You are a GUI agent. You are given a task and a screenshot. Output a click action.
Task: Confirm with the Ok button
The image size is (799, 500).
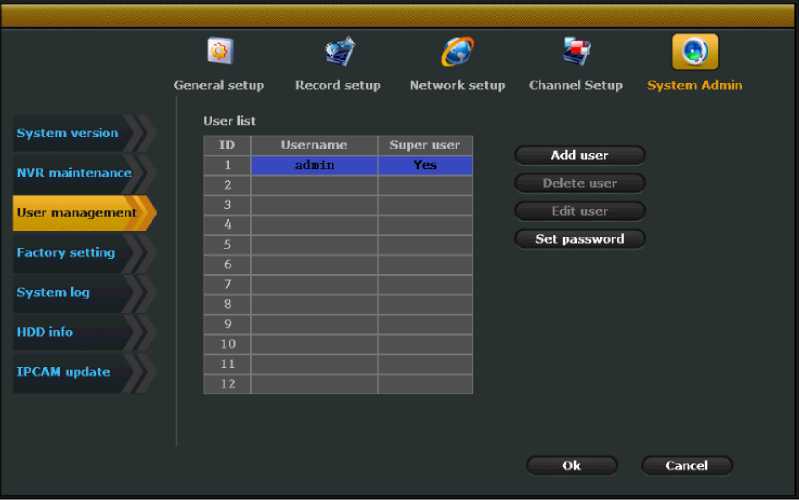point(571,465)
